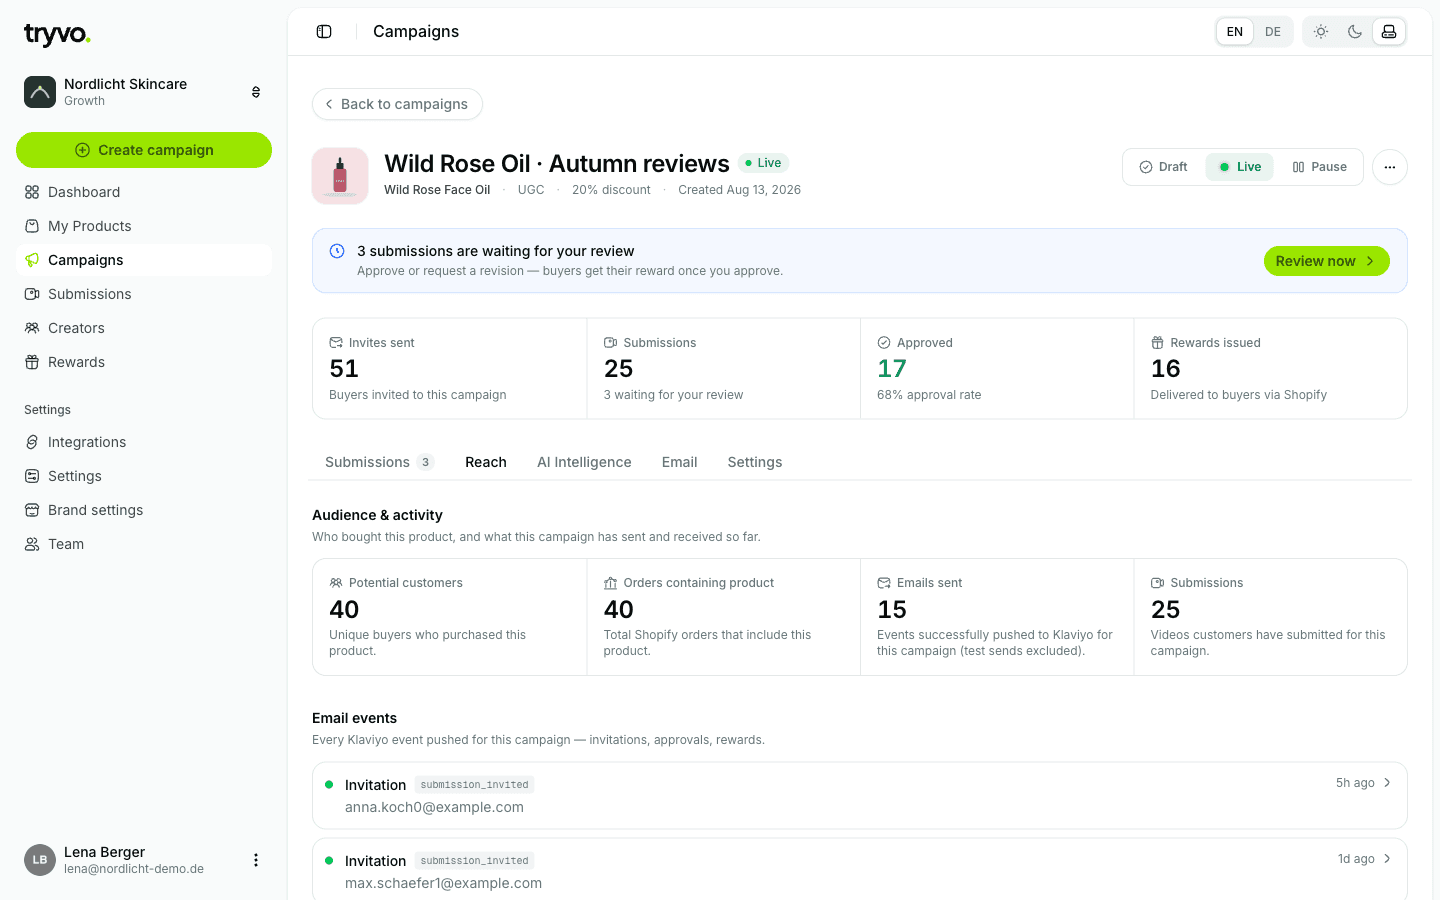1440x900 pixels.
Task: Go back to campaigns
Action: [x=398, y=104]
